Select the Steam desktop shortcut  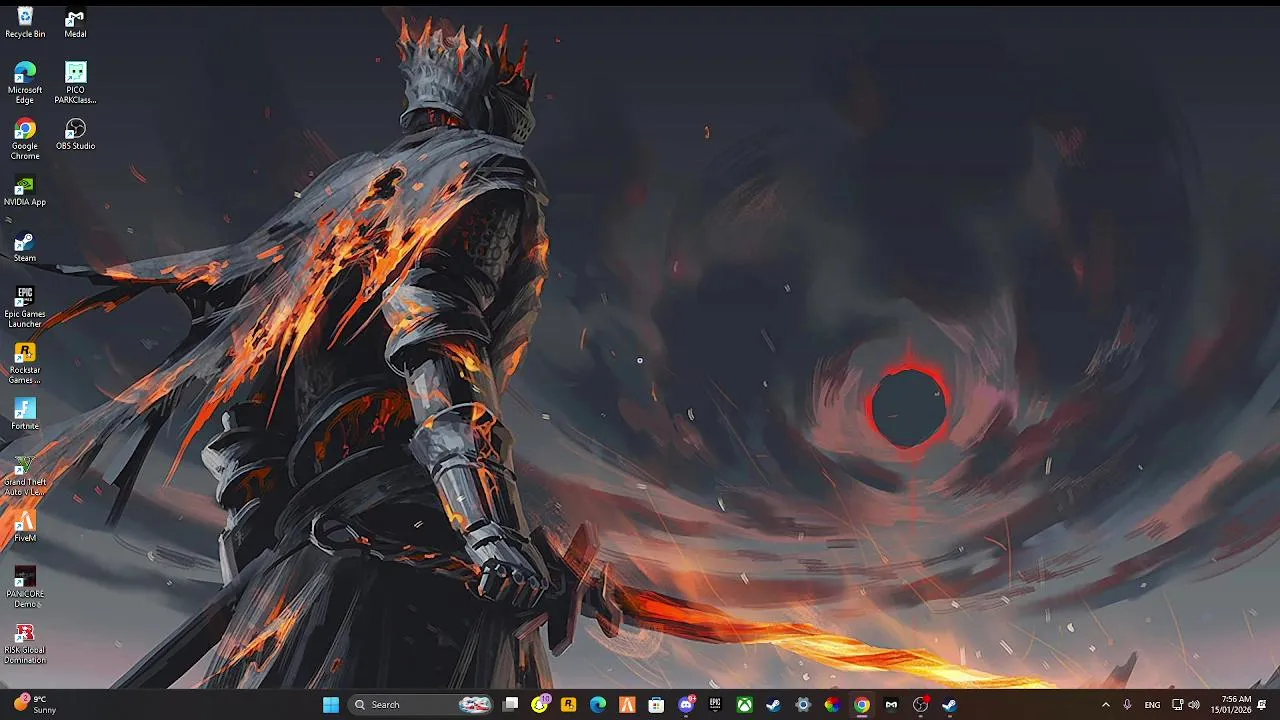point(25,246)
